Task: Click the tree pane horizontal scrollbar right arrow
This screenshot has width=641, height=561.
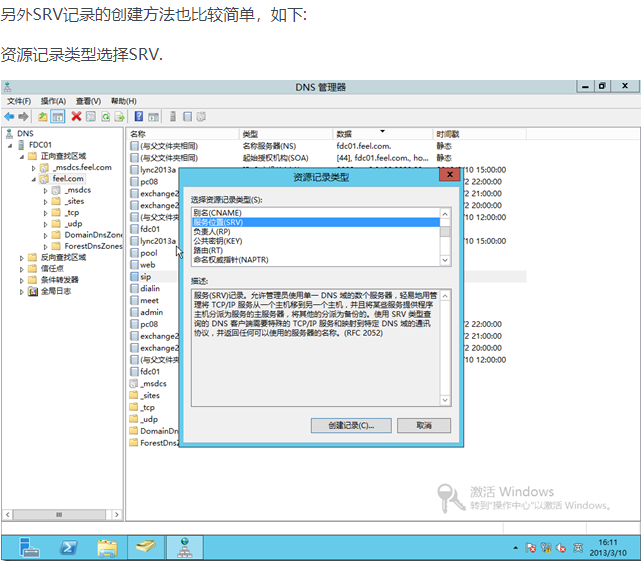Action: pyautogui.click(x=117, y=514)
